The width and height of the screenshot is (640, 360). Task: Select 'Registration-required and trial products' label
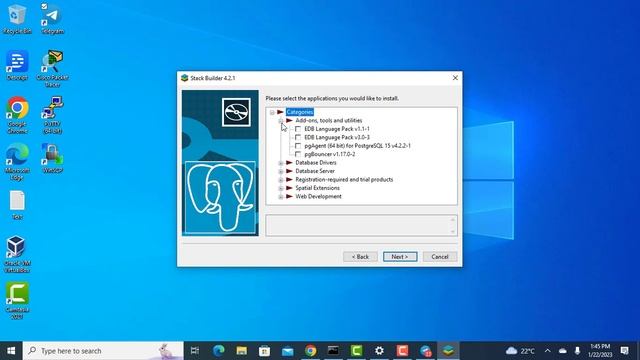[x=344, y=180]
